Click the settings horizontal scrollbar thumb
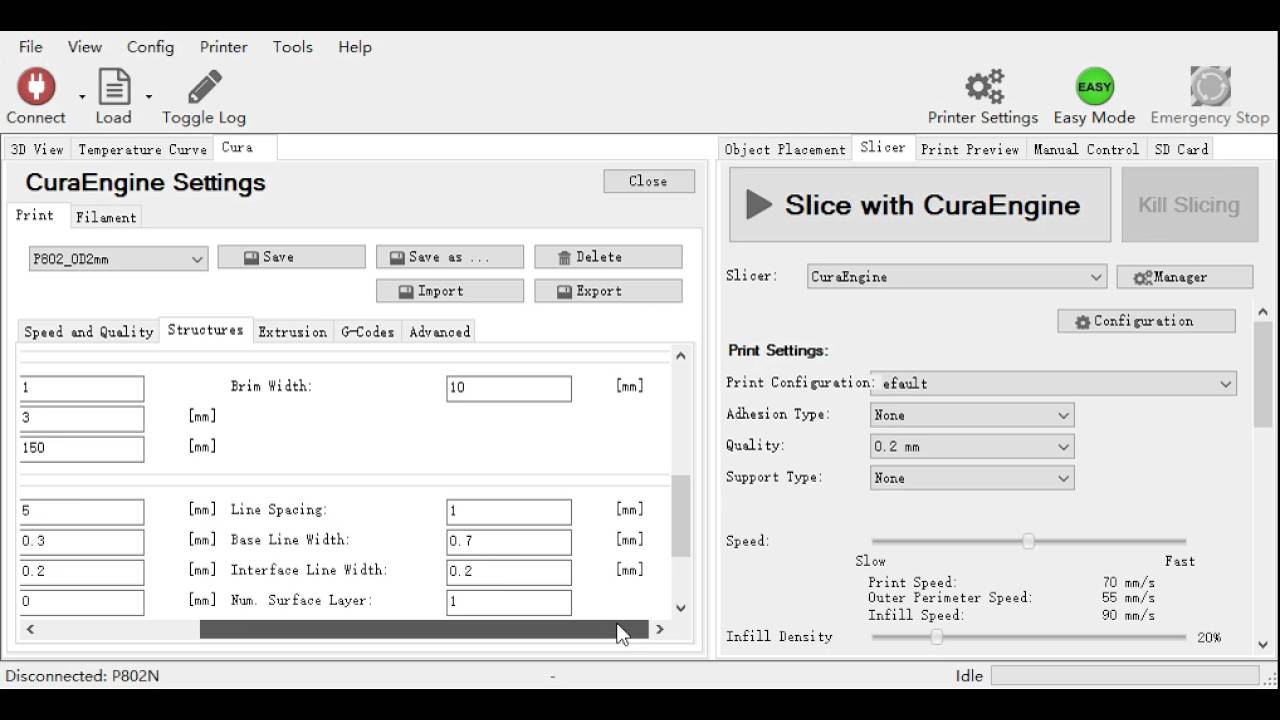 click(424, 629)
